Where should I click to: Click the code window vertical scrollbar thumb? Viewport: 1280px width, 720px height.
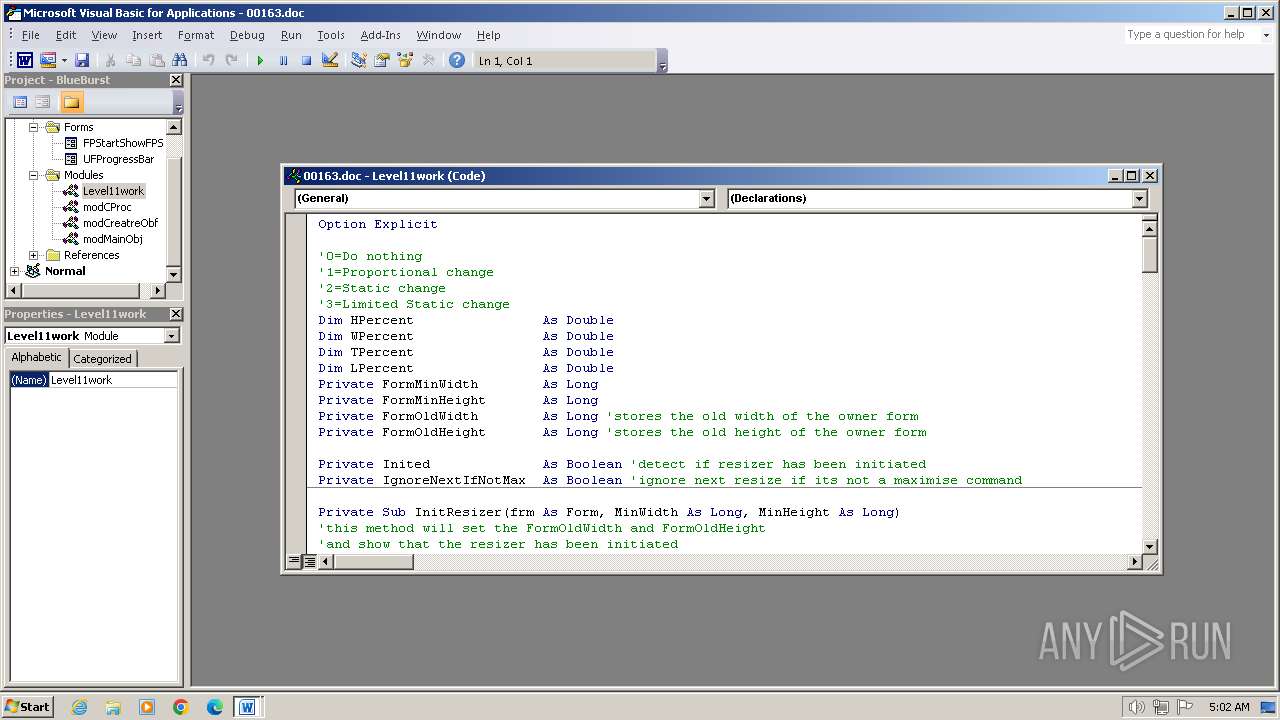coord(1149,255)
